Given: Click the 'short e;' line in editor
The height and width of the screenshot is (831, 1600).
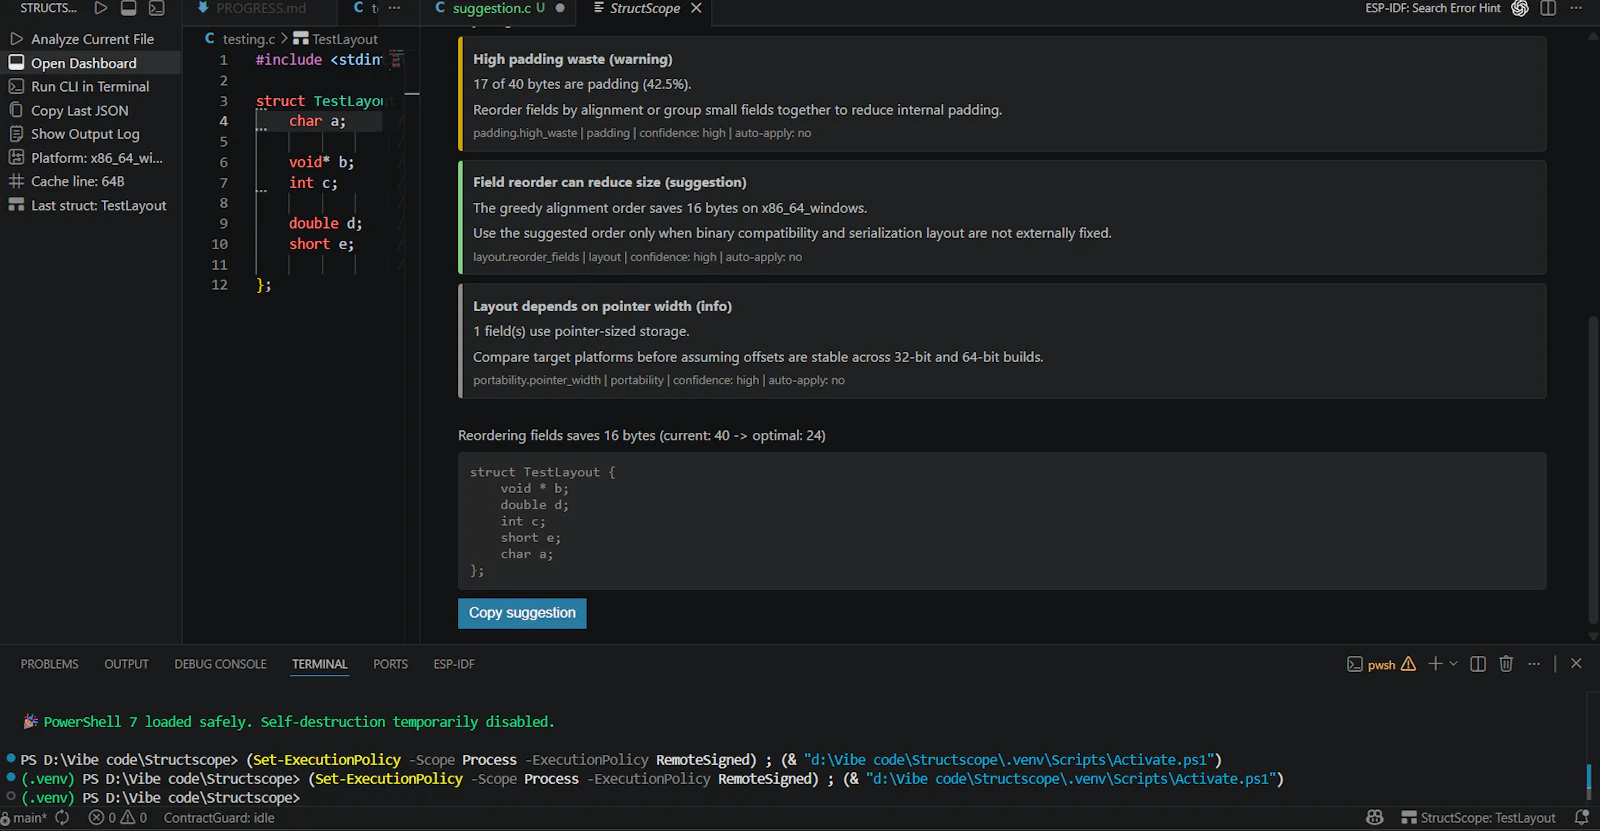Looking at the screenshot, I should [321, 244].
